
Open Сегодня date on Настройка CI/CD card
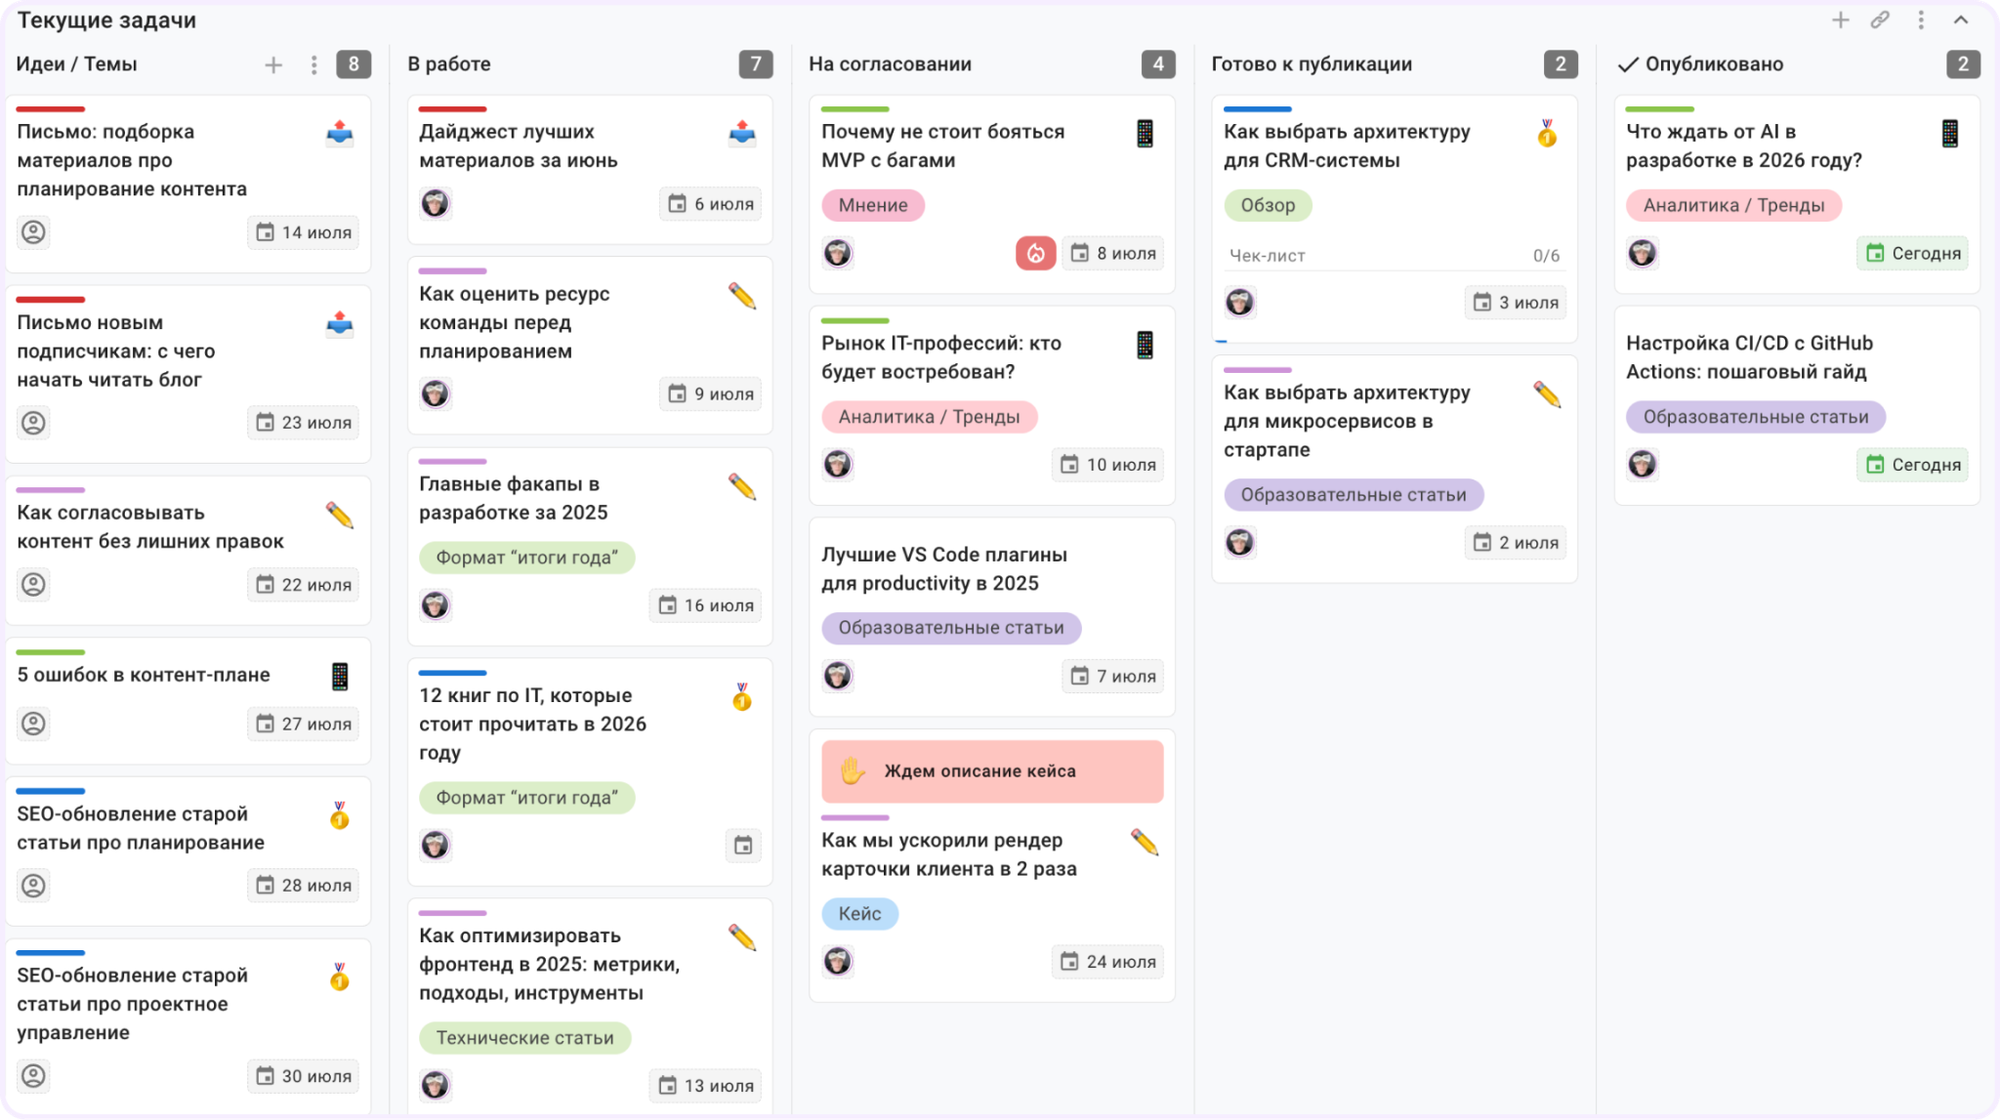[1913, 464]
